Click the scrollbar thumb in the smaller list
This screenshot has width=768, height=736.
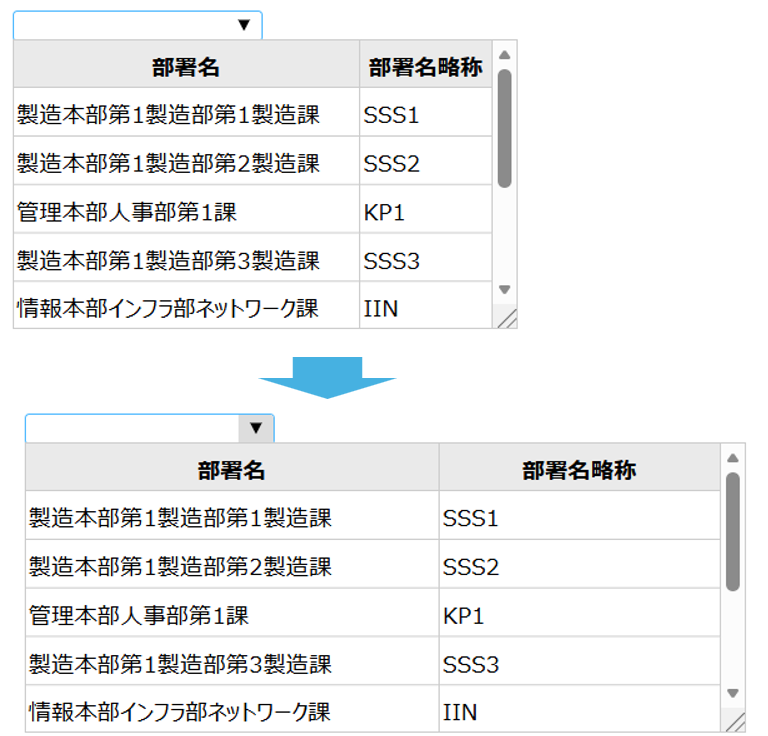coord(505,128)
